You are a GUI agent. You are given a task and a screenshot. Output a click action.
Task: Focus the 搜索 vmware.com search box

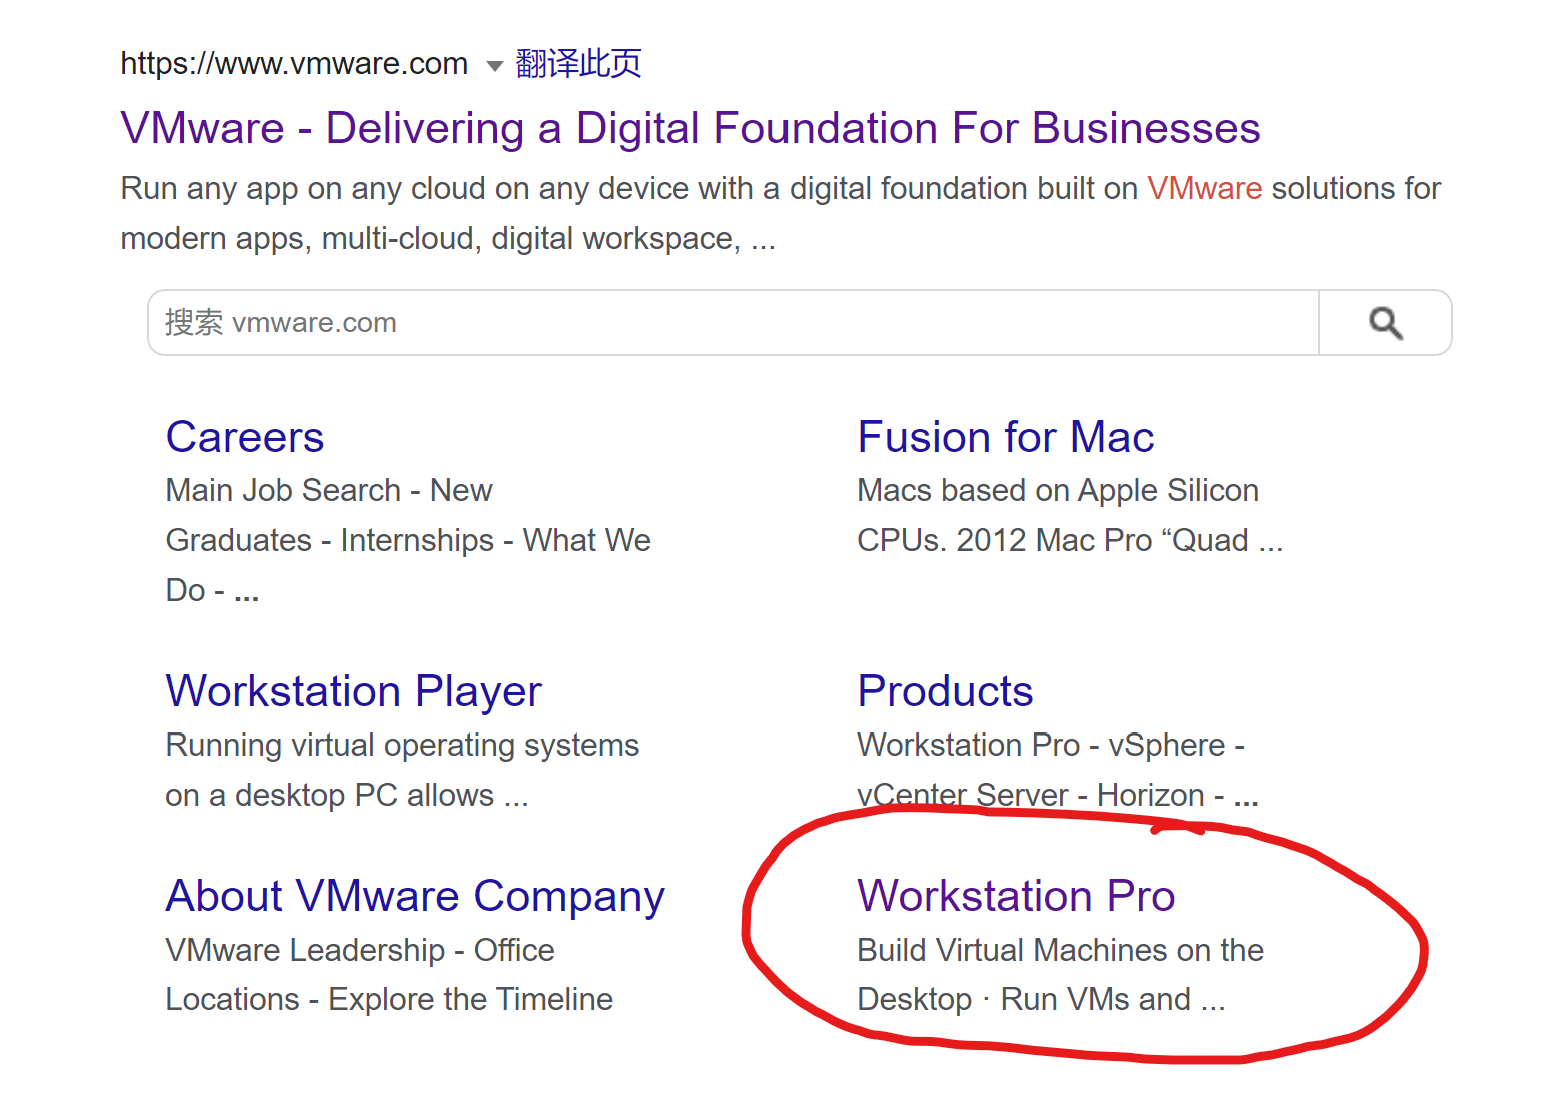click(733, 323)
